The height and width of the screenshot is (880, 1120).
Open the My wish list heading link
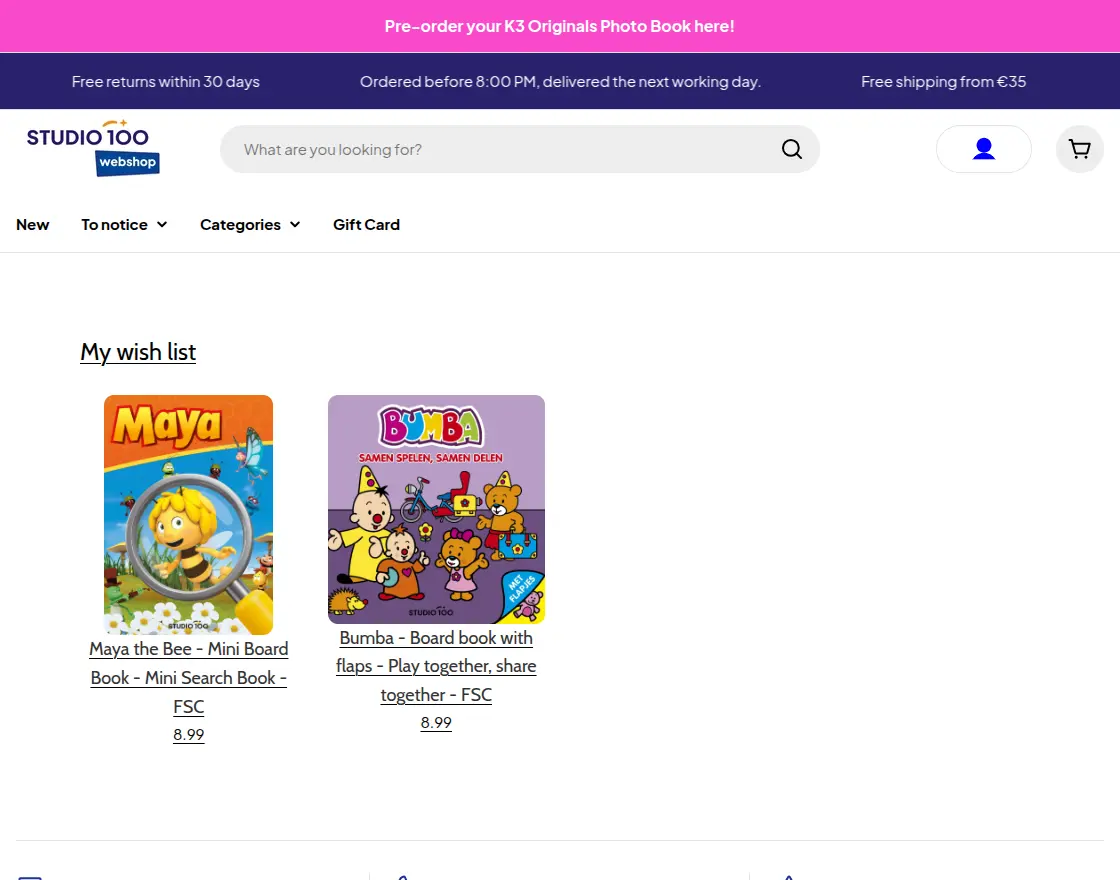coord(138,352)
